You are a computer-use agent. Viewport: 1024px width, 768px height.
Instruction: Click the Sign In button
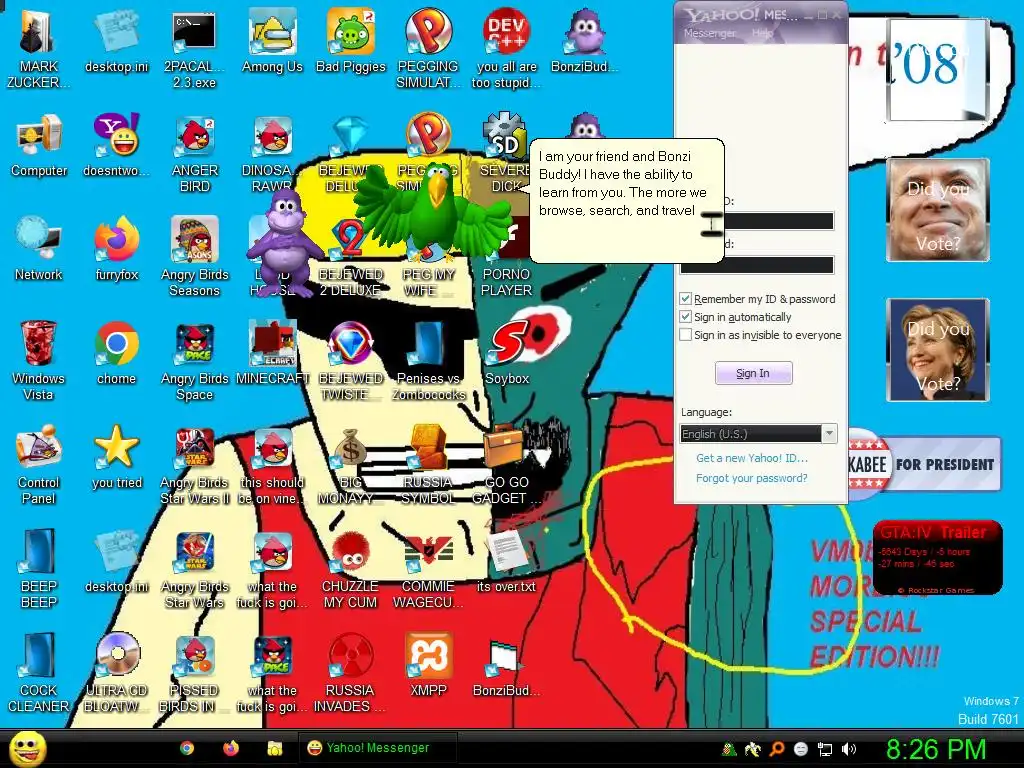click(x=754, y=374)
